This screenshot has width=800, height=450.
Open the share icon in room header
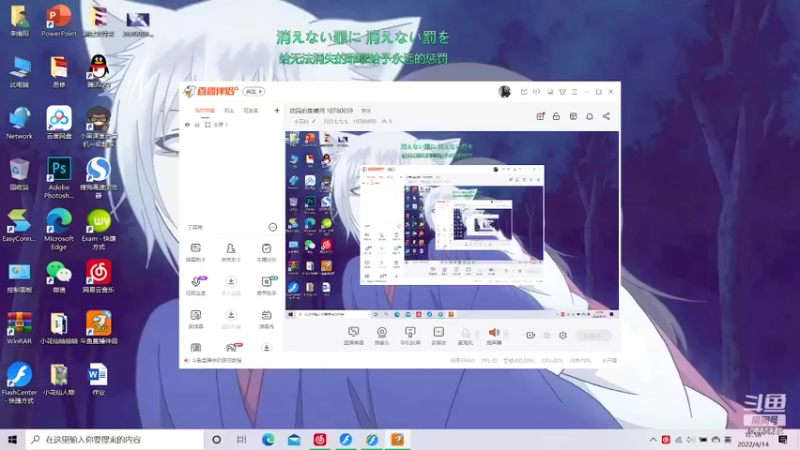606,116
